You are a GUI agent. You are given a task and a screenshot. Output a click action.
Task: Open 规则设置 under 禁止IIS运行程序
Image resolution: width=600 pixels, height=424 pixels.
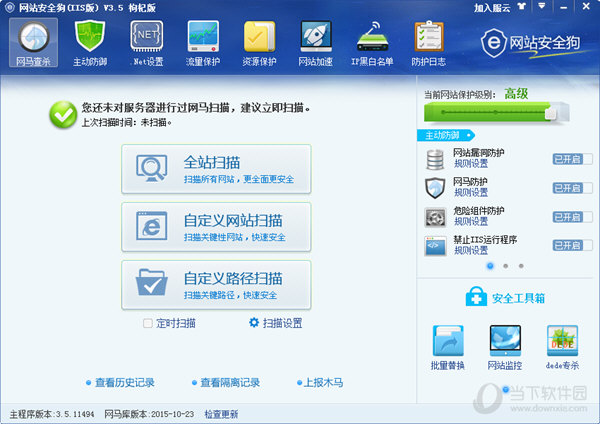click(471, 251)
